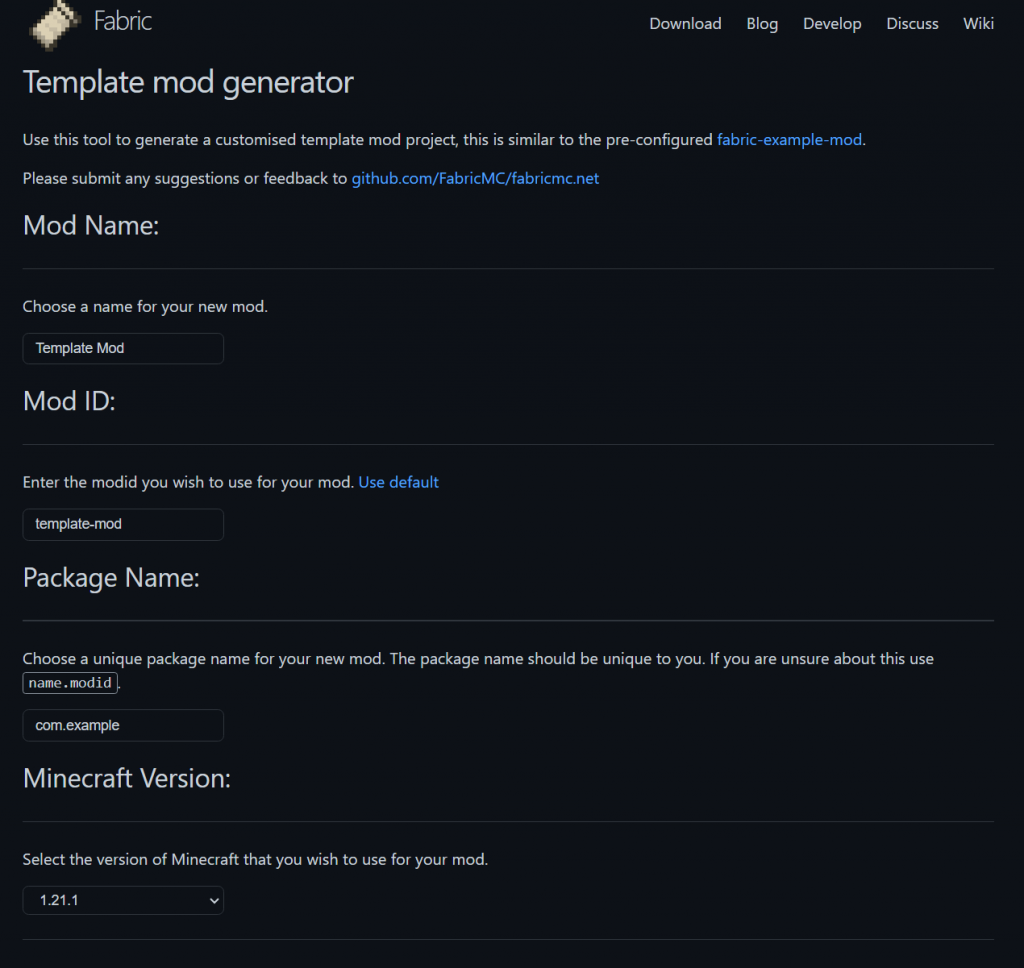Click the name.modid code snippet
The width and height of the screenshot is (1024, 968).
(x=70, y=684)
